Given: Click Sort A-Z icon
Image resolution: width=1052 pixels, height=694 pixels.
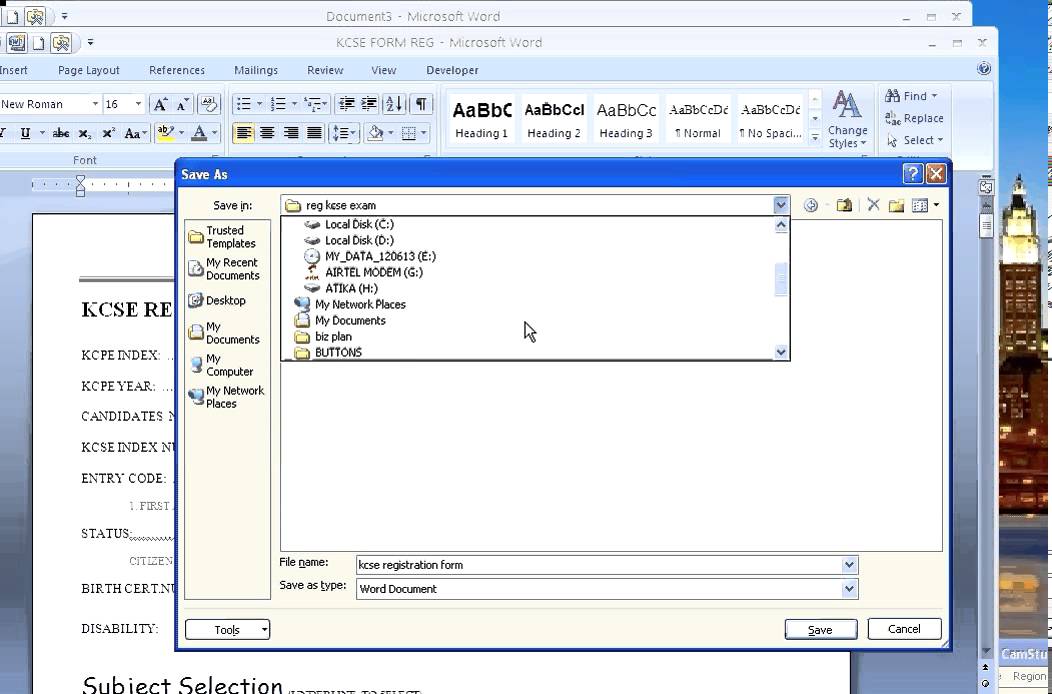Looking at the screenshot, I should pyautogui.click(x=394, y=104).
